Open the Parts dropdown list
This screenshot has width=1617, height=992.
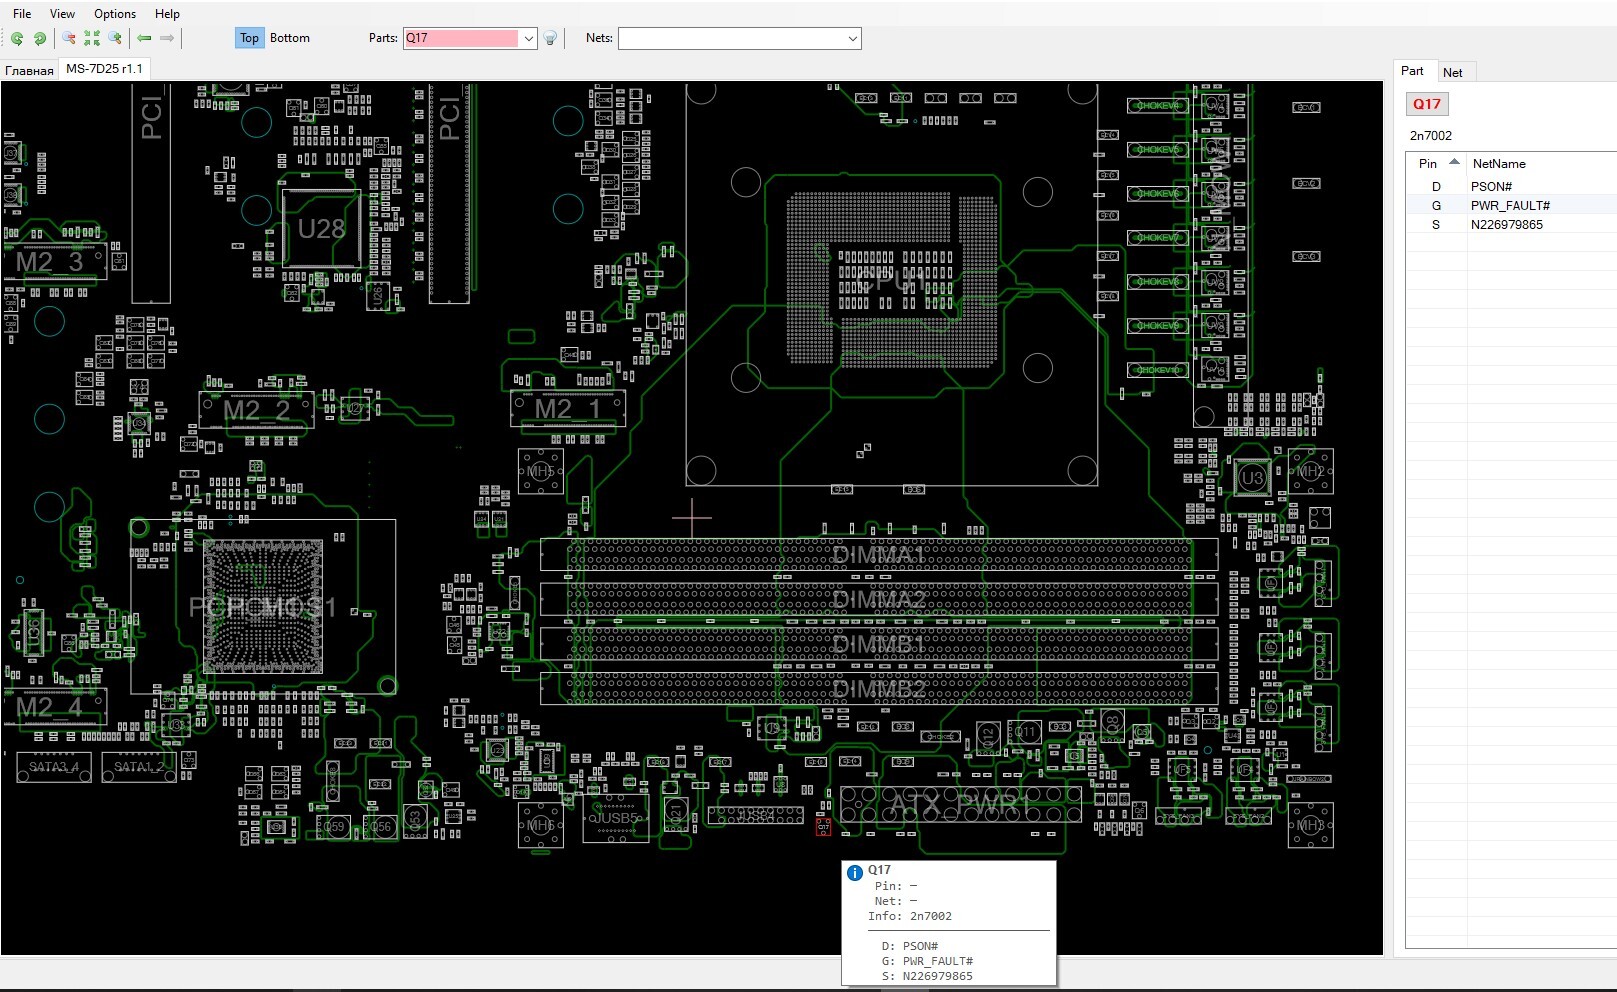click(528, 38)
